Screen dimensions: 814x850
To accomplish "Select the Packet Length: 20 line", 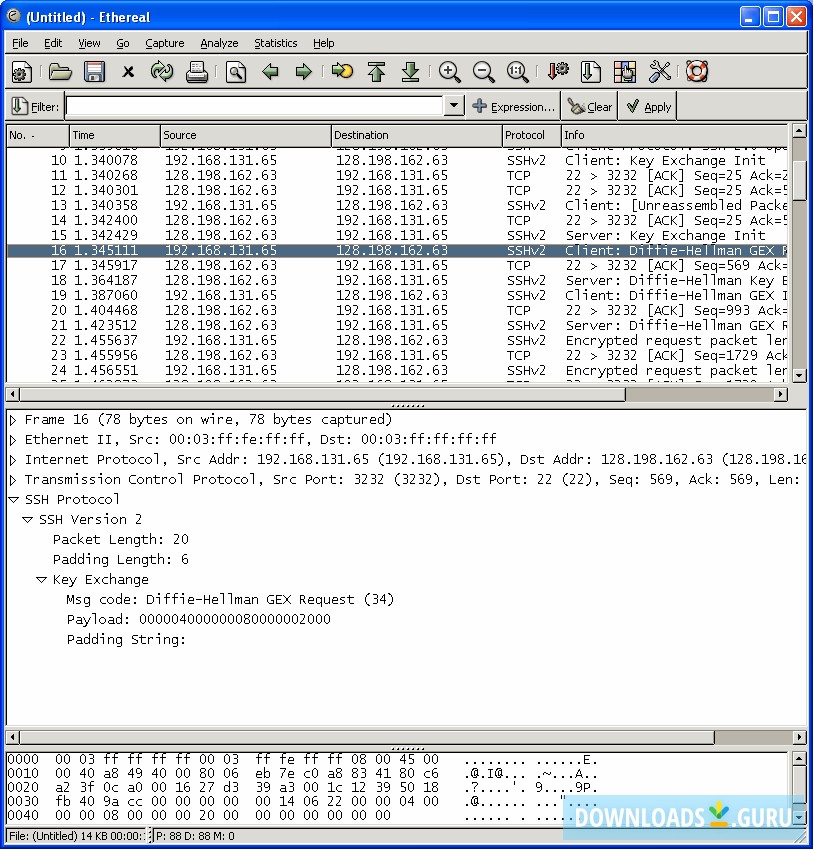I will coord(120,540).
